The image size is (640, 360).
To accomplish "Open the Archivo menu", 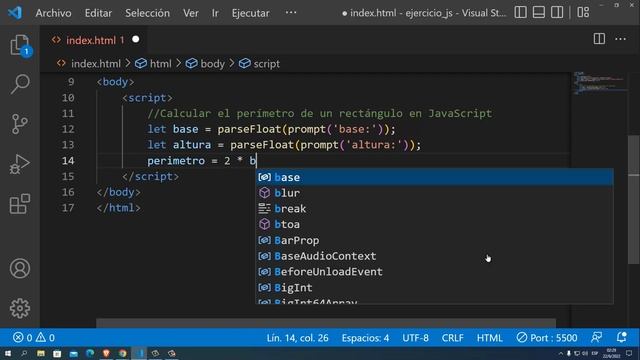I will tap(53, 13).
